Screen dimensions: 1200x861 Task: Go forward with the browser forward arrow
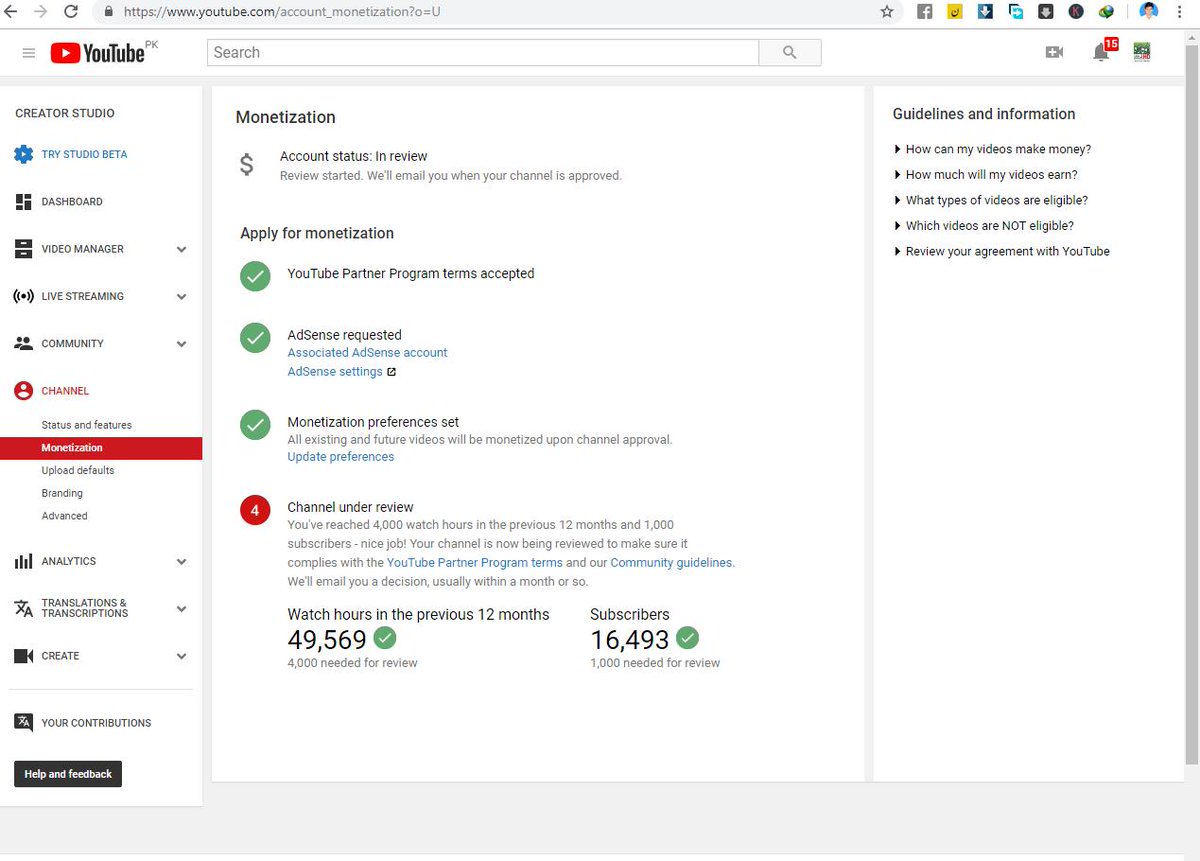coord(40,12)
